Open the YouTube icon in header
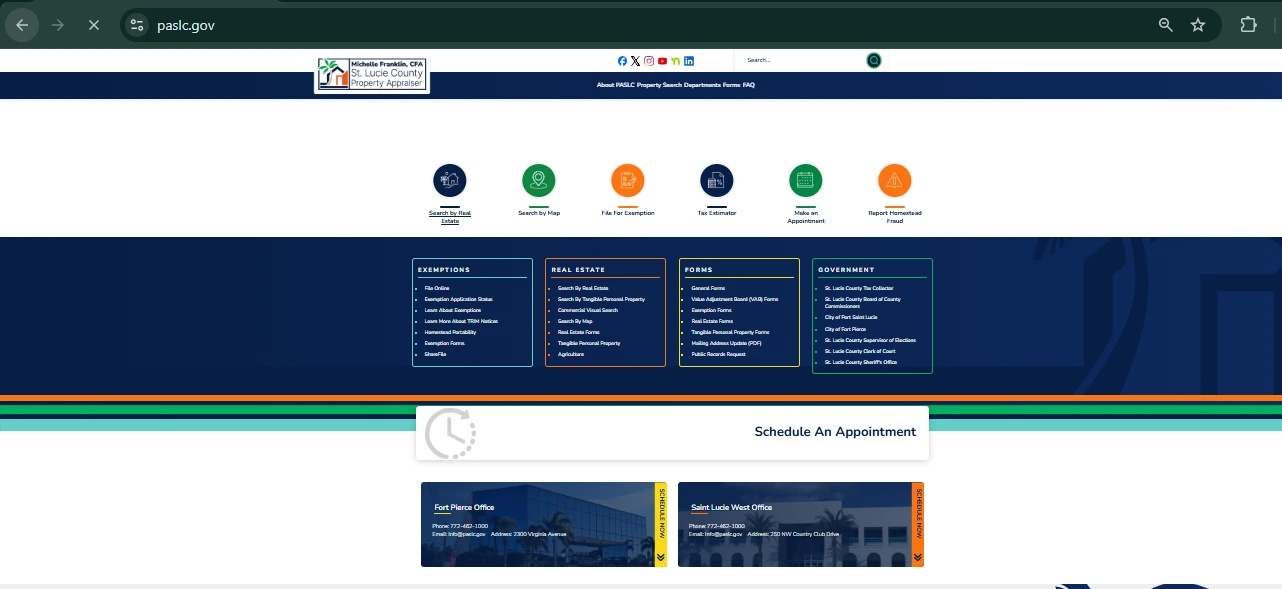The image size is (1282, 589). [662, 61]
